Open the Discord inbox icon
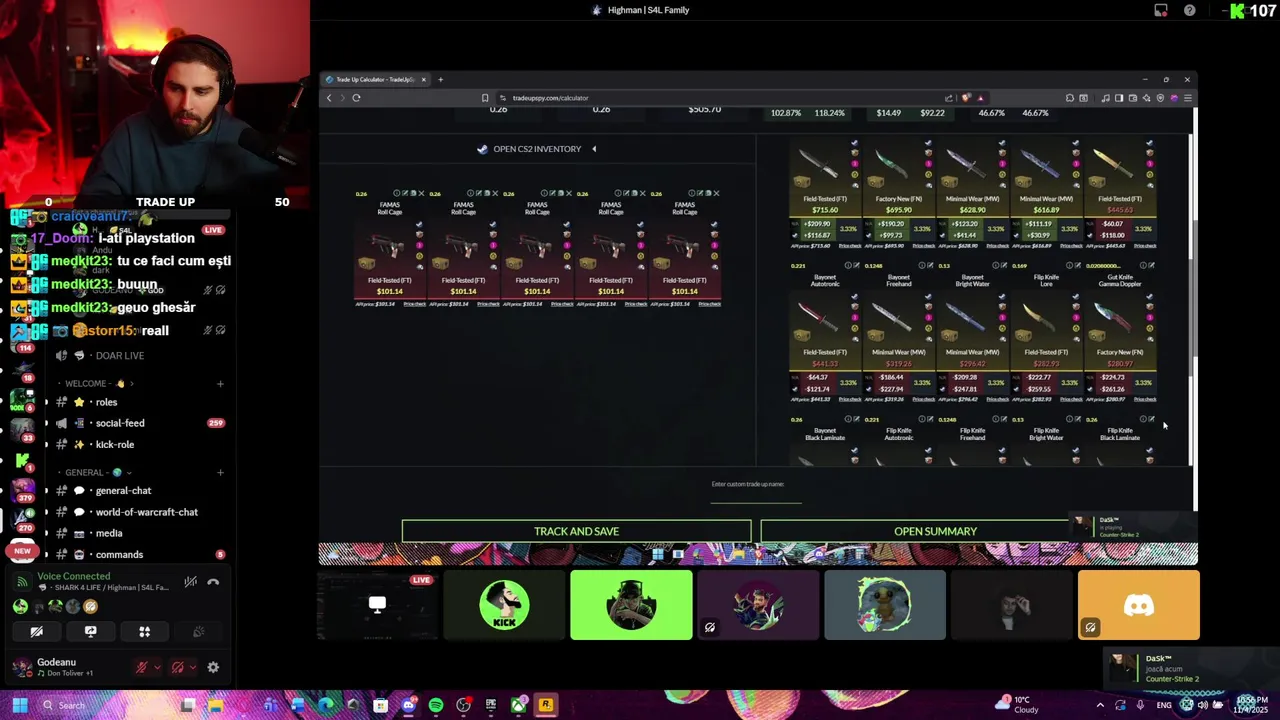1280x720 pixels. coord(1161,10)
